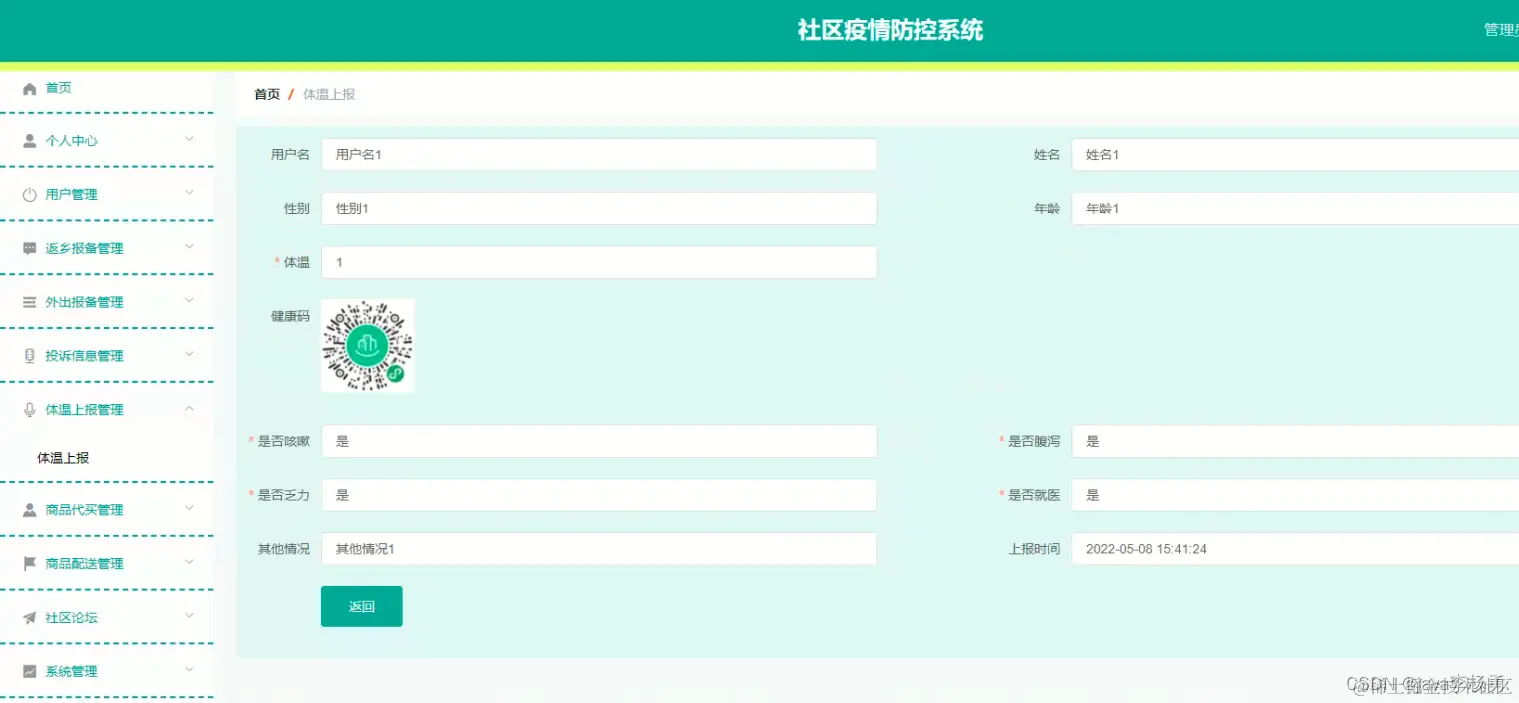Expand the 商品代买管理 chevron
Viewport: 1519px width, 703px height.
pos(189,509)
